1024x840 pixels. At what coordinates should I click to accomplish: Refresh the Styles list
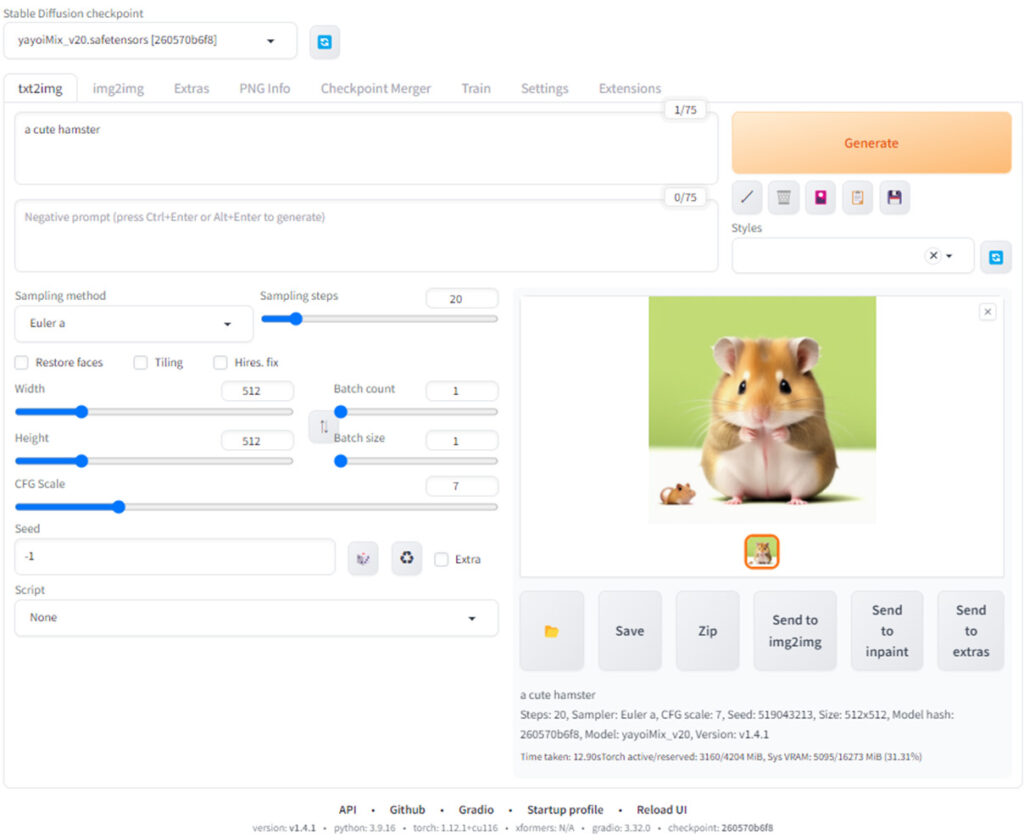995,257
